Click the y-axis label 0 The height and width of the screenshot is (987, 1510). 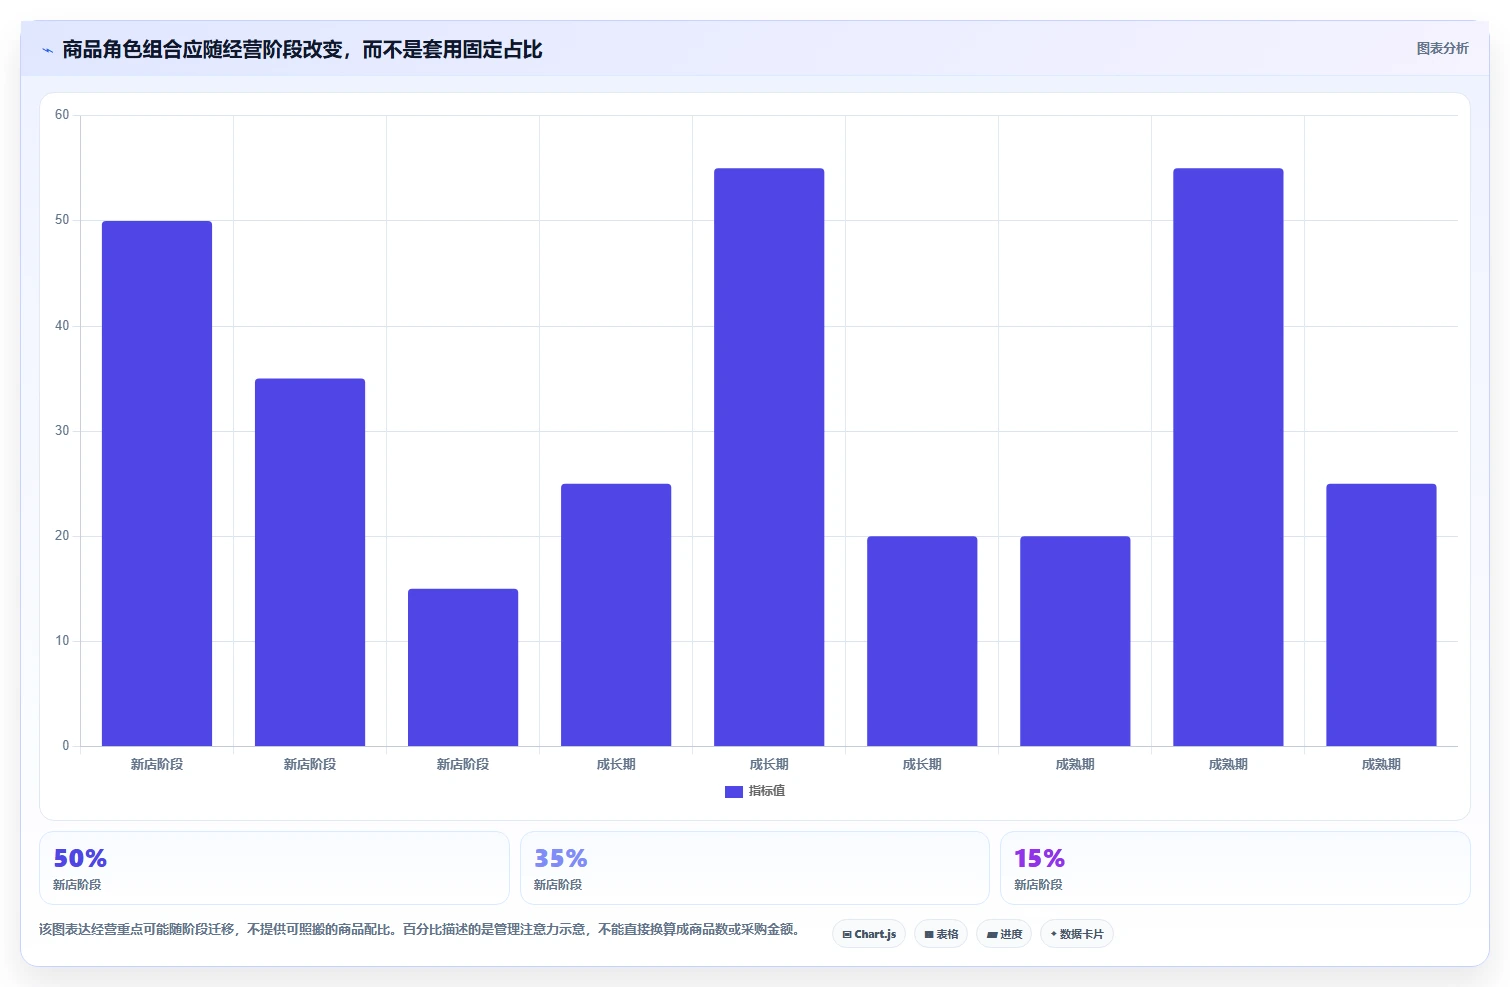pyautogui.click(x=66, y=746)
